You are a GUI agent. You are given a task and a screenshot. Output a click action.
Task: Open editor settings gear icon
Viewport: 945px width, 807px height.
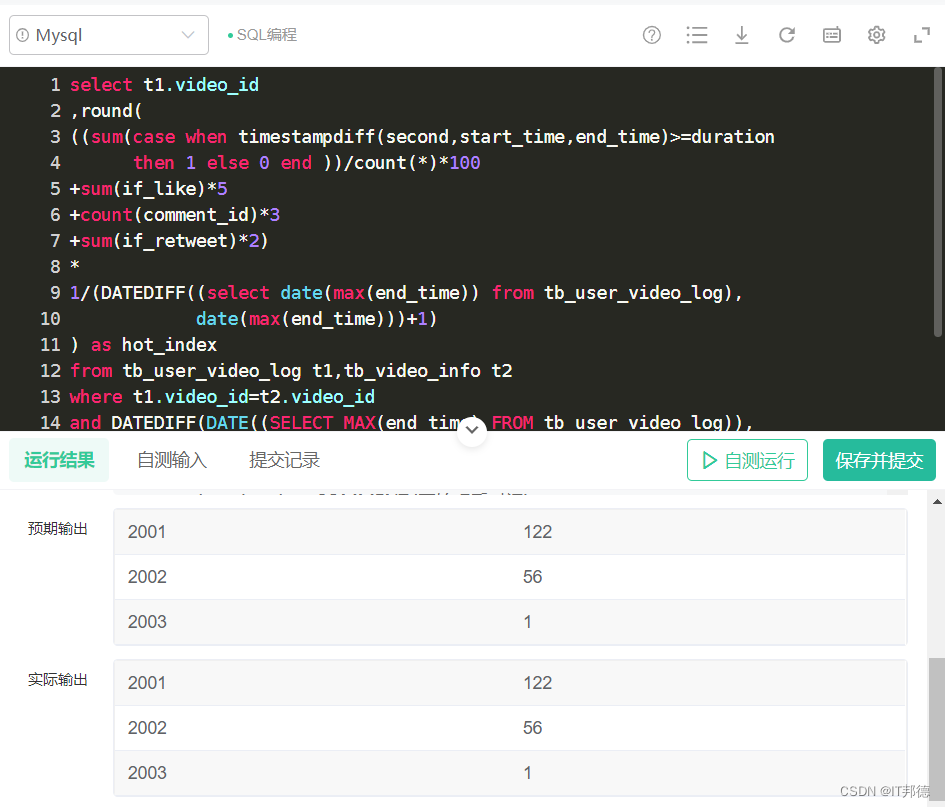pos(877,35)
